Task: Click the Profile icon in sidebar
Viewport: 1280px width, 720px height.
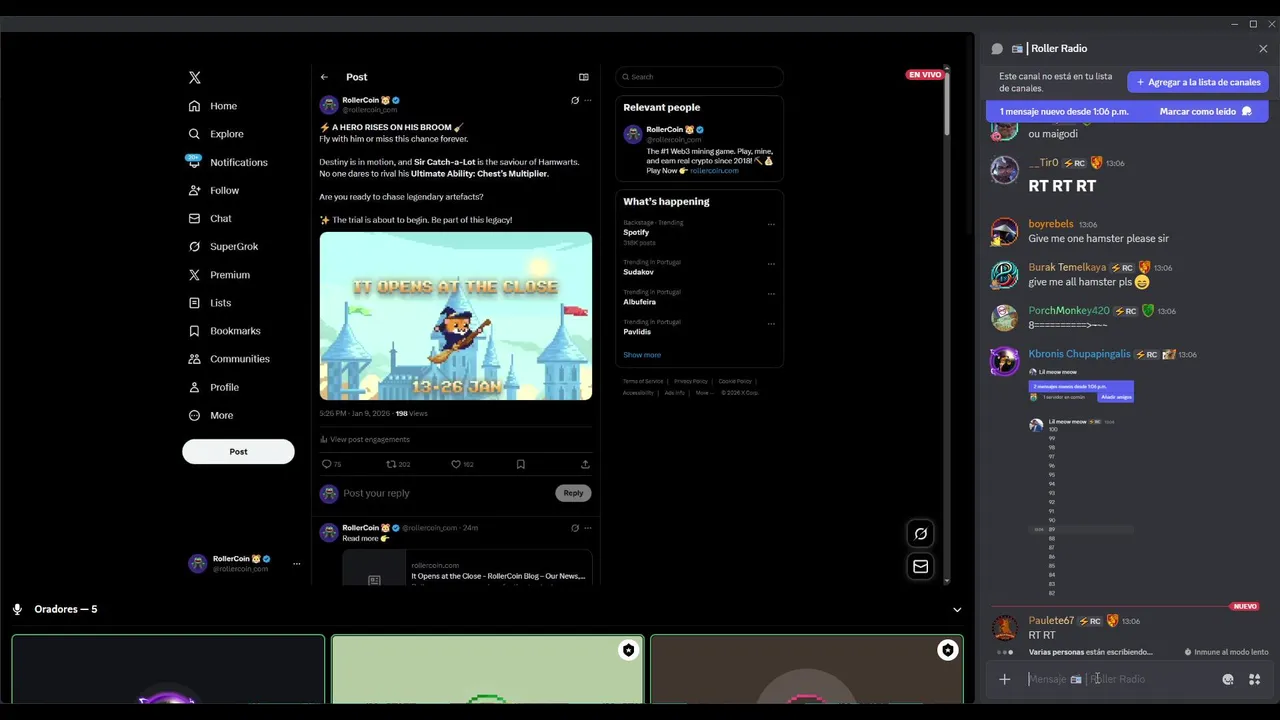Action: 194,387
